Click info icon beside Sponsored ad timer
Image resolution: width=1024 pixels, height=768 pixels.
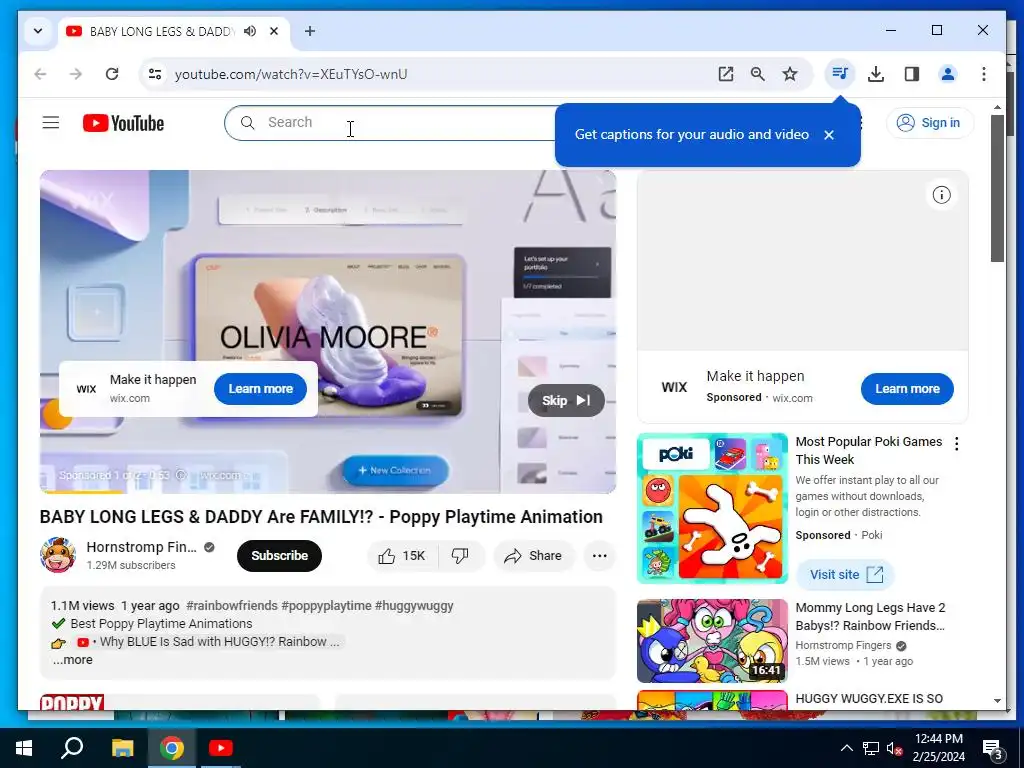182,475
